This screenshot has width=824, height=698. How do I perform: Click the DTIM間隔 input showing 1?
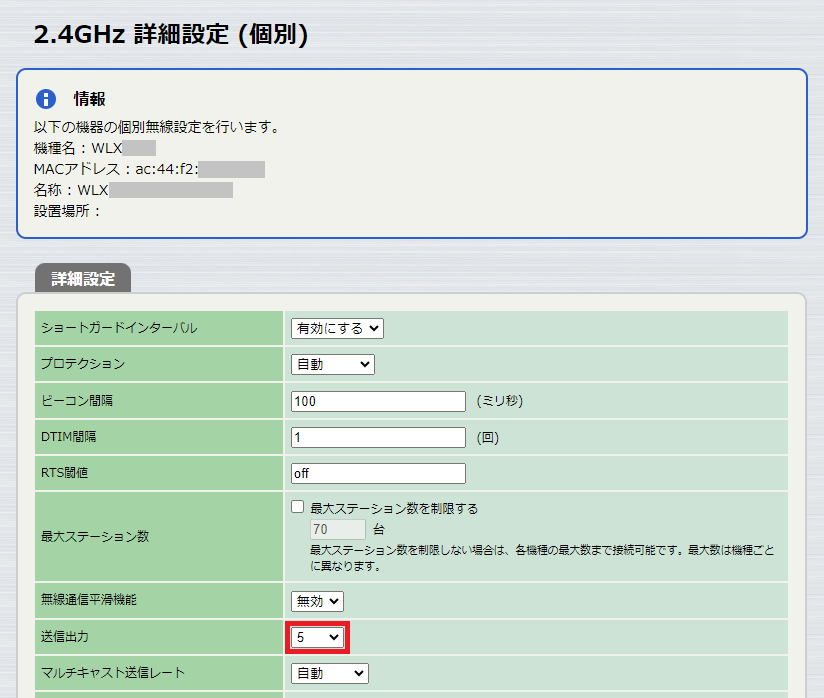pos(377,437)
